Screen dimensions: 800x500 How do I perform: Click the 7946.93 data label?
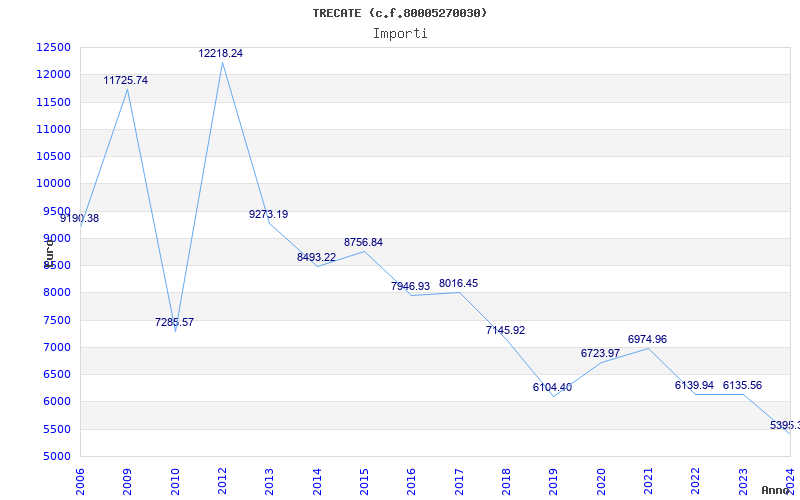click(x=410, y=286)
